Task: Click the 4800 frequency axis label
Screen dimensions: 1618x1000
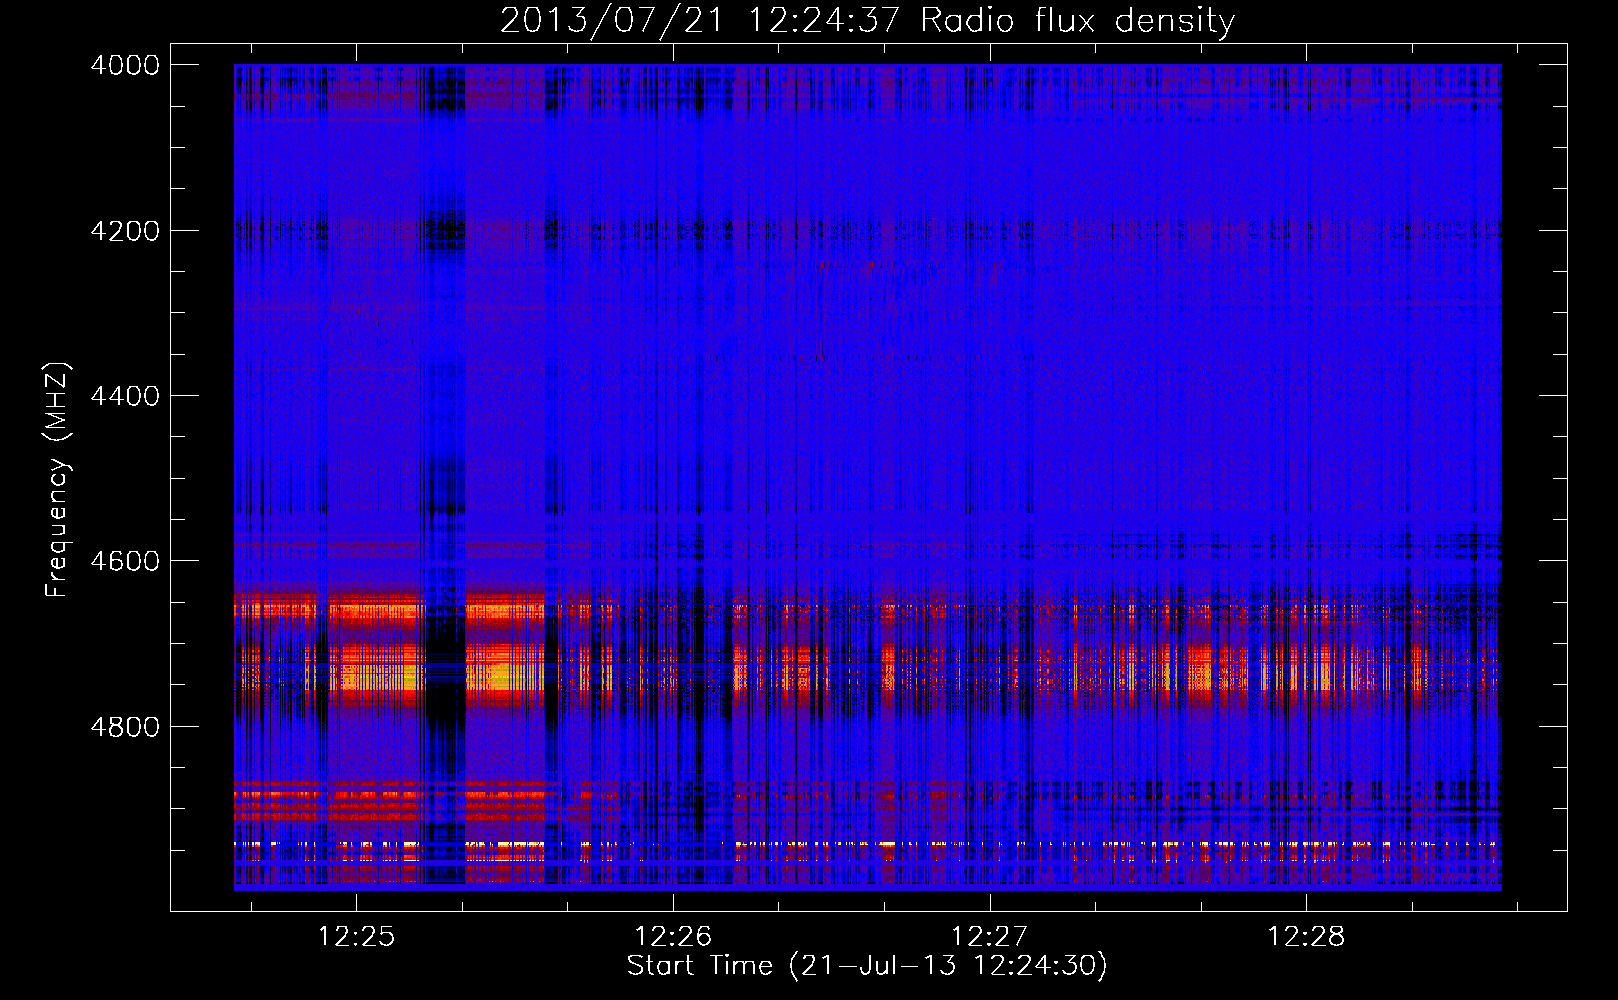Action: pos(125,727)
